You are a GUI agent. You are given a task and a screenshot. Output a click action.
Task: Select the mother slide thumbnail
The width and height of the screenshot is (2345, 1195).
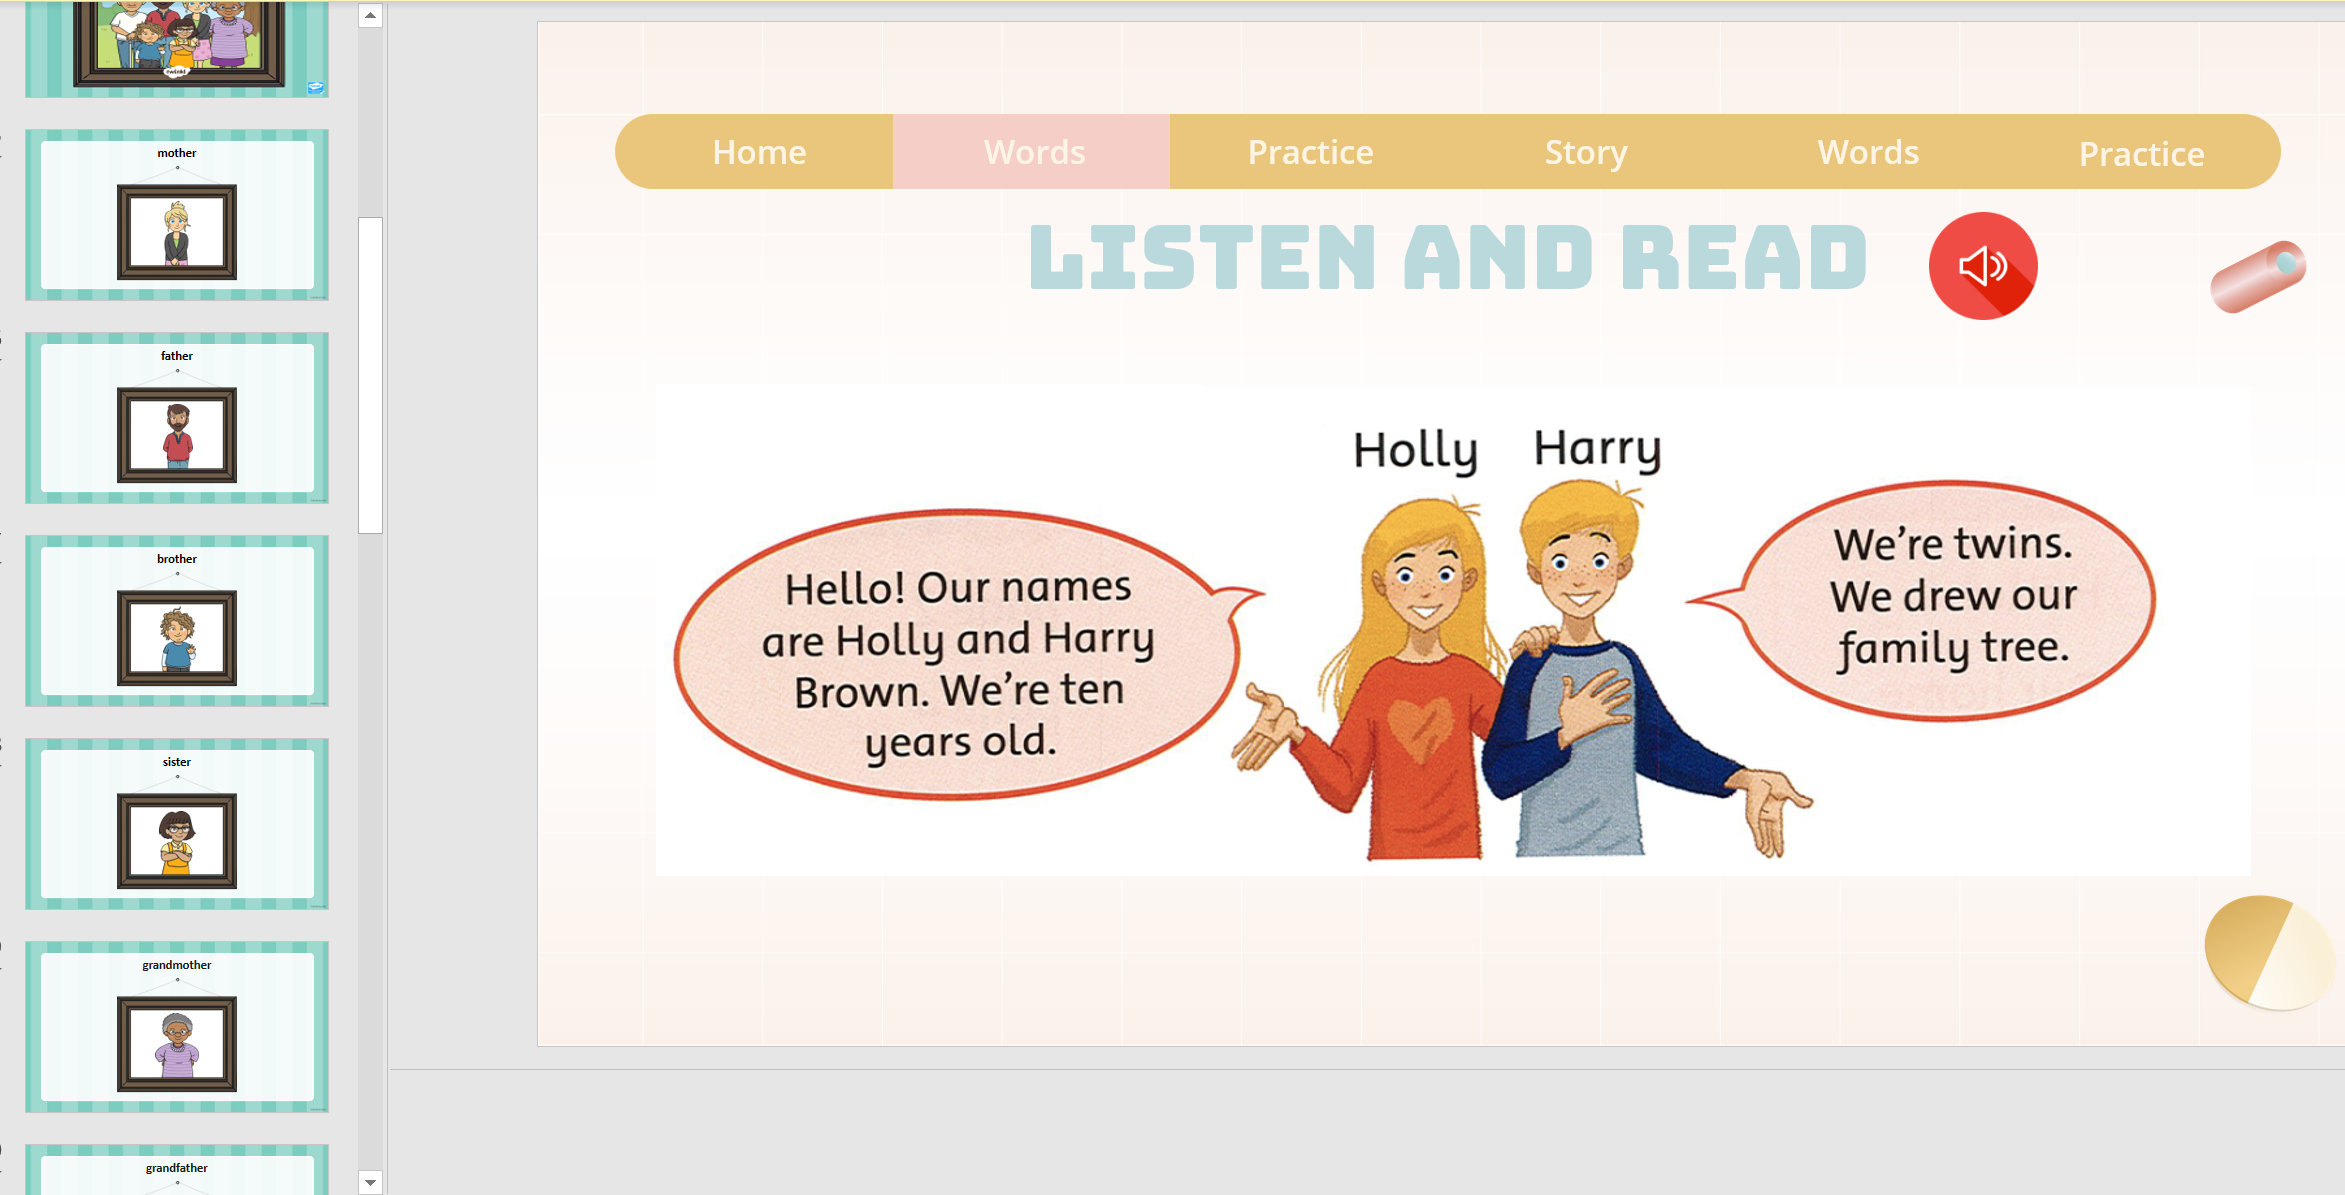coord(177,215)
